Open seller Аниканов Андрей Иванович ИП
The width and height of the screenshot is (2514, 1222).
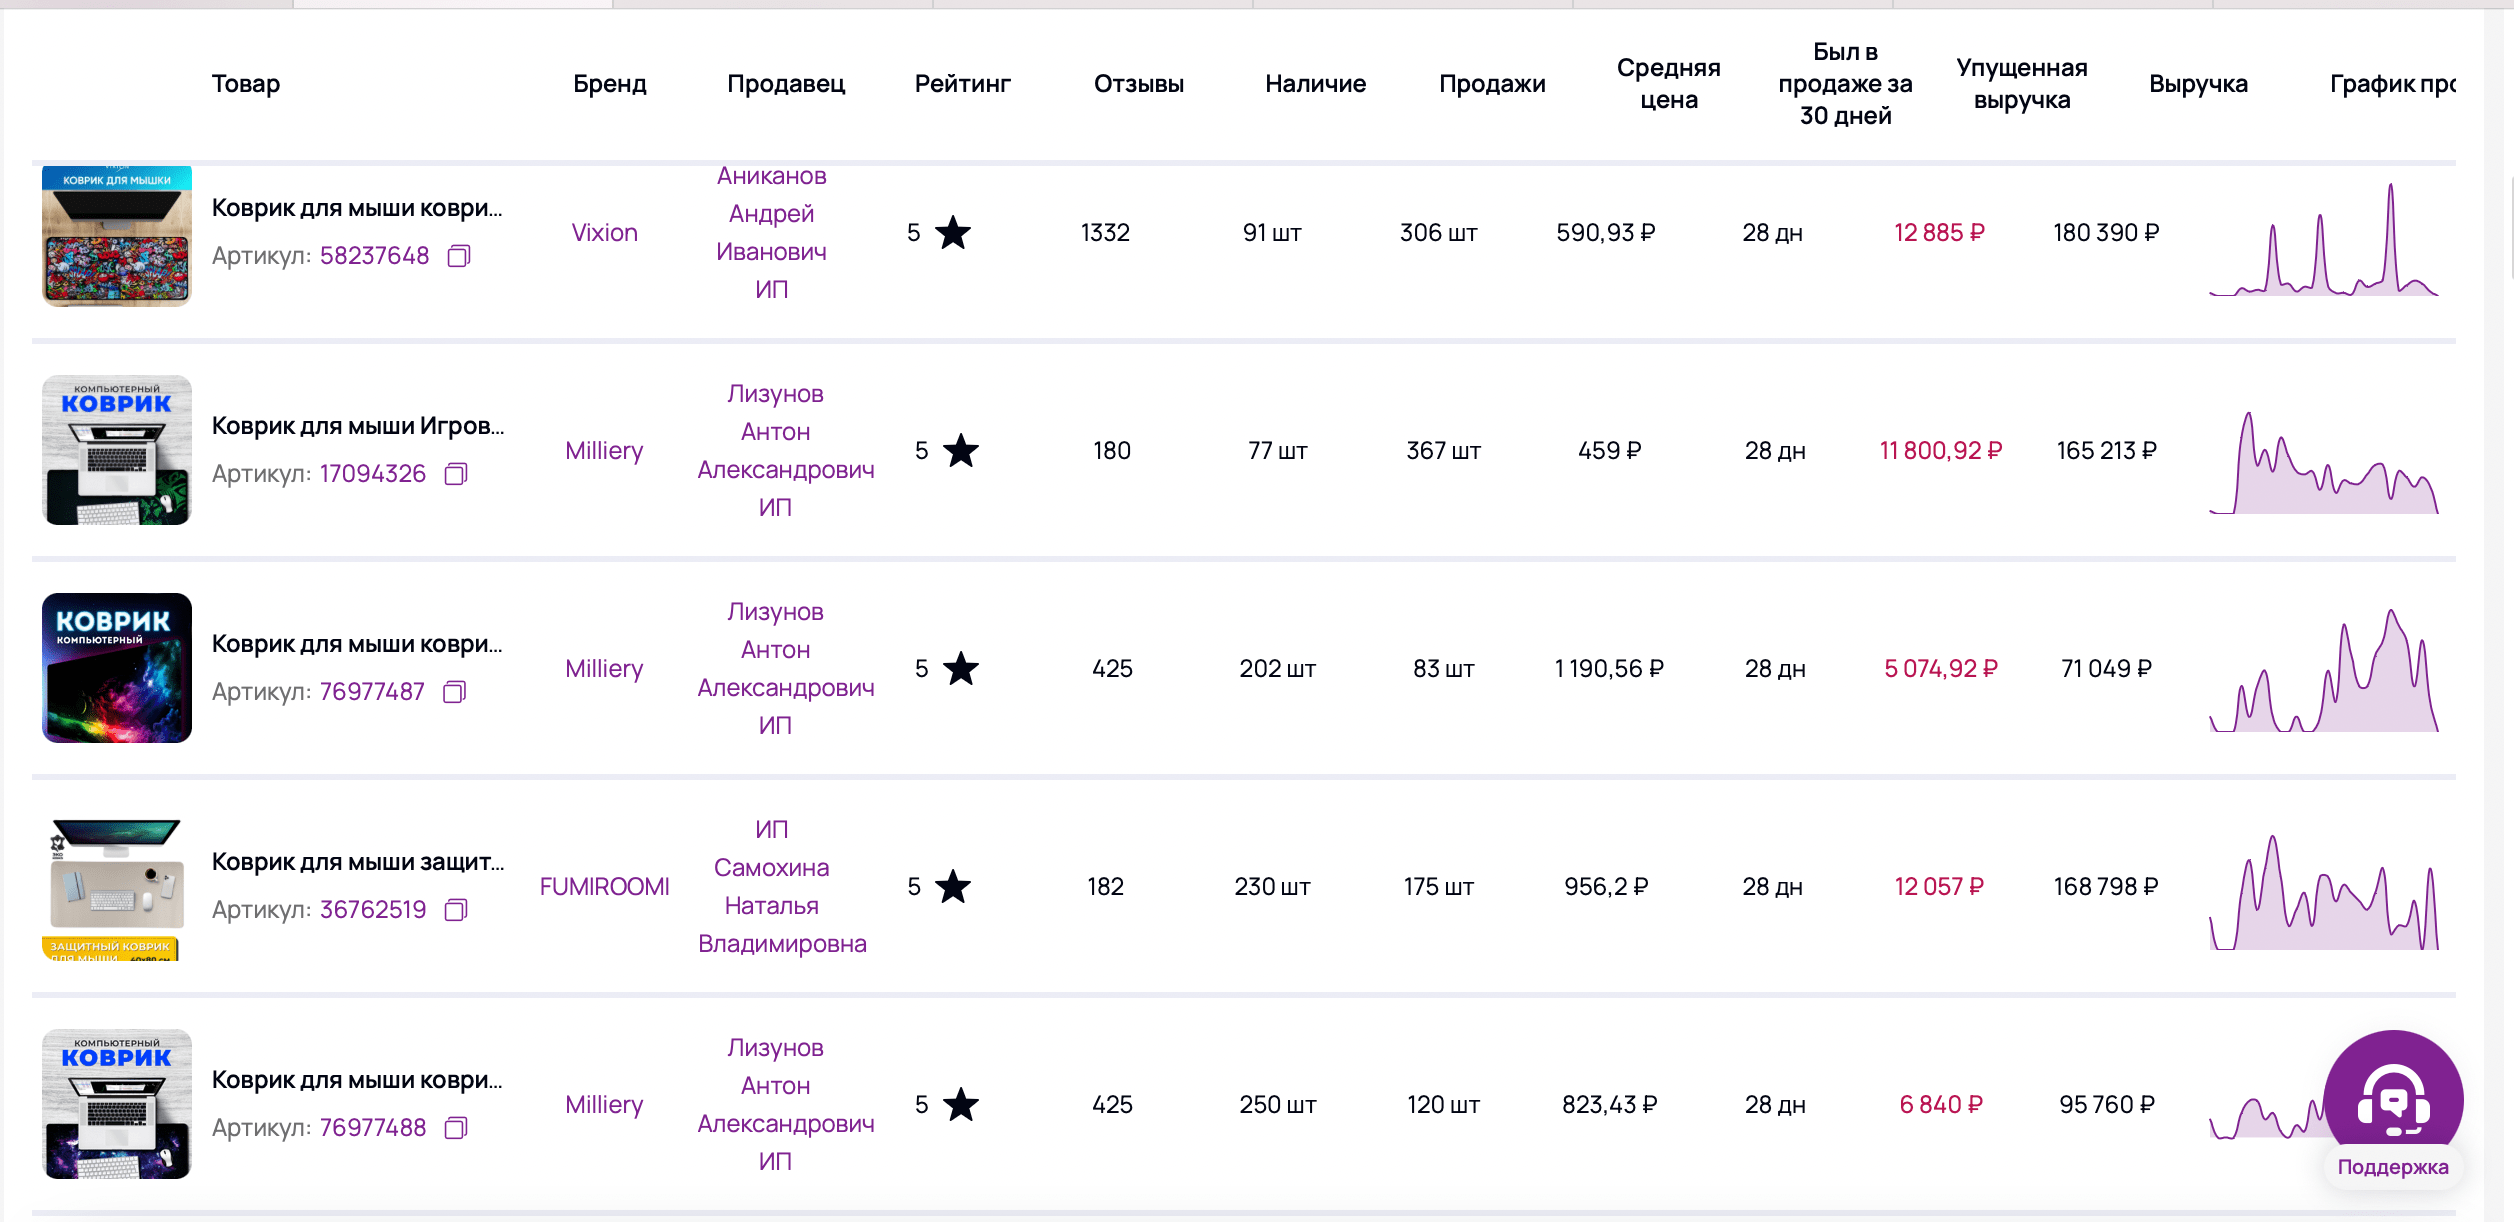click(x=771, y=233)
